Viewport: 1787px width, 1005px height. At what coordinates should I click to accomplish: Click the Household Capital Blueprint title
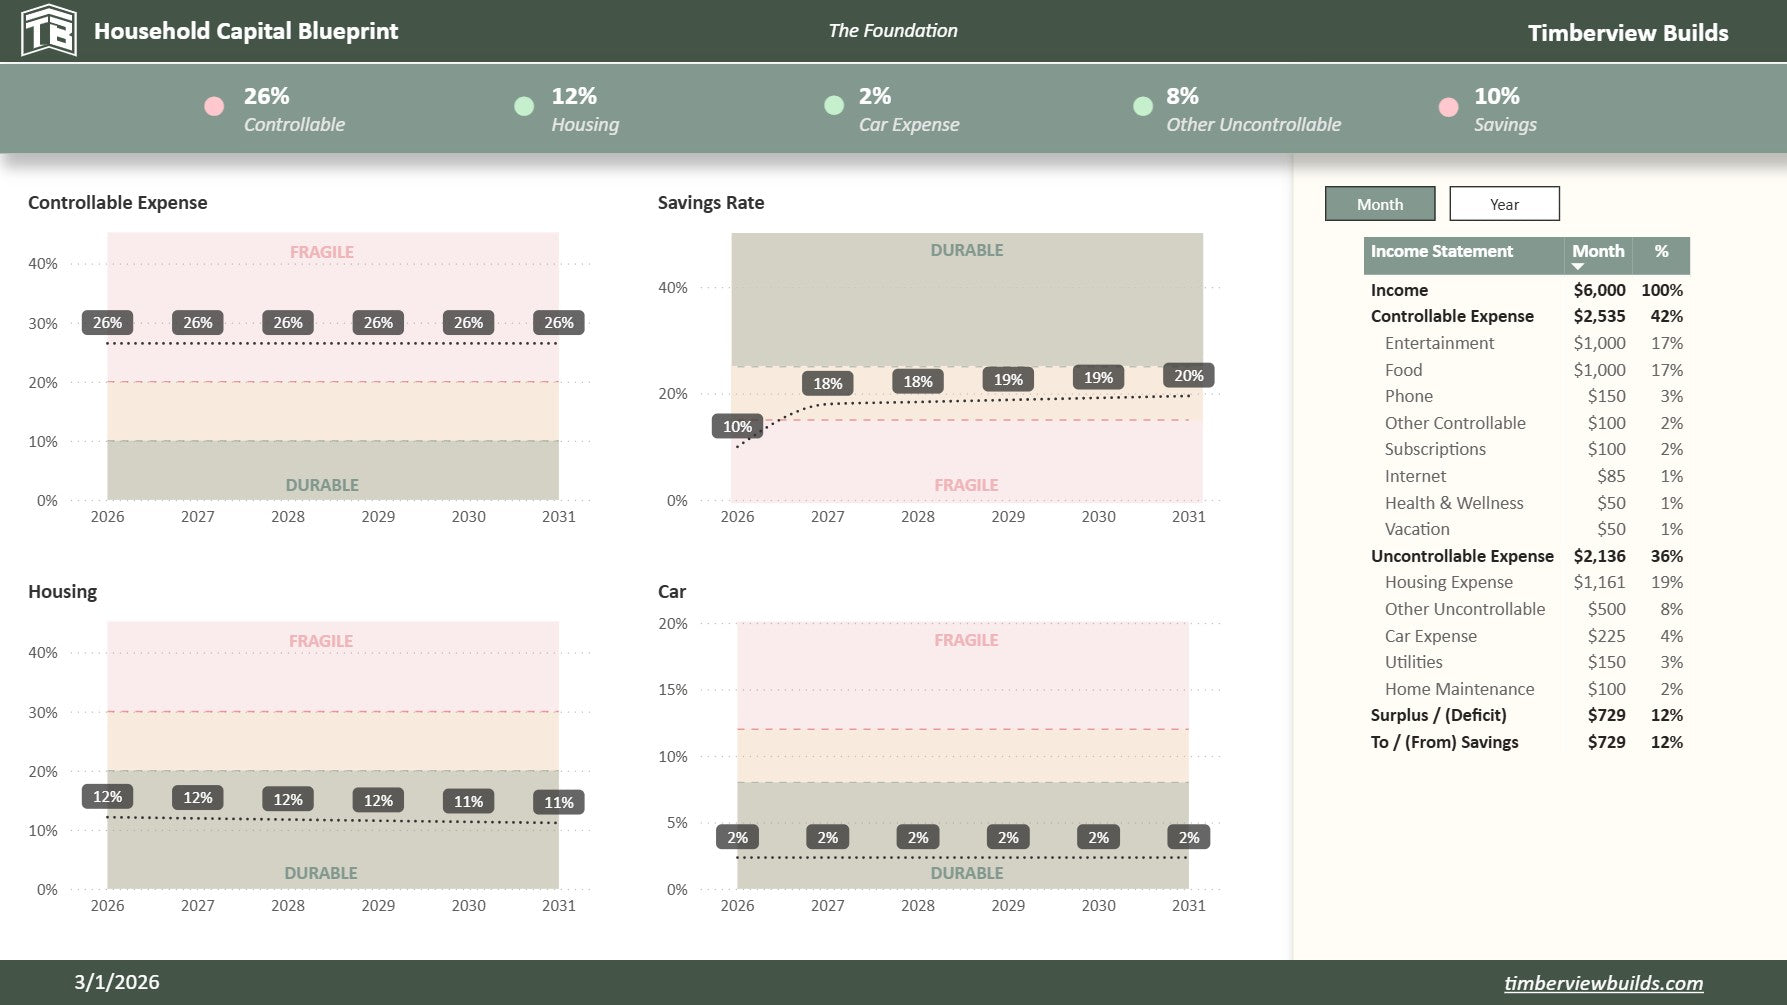(246, 31)
